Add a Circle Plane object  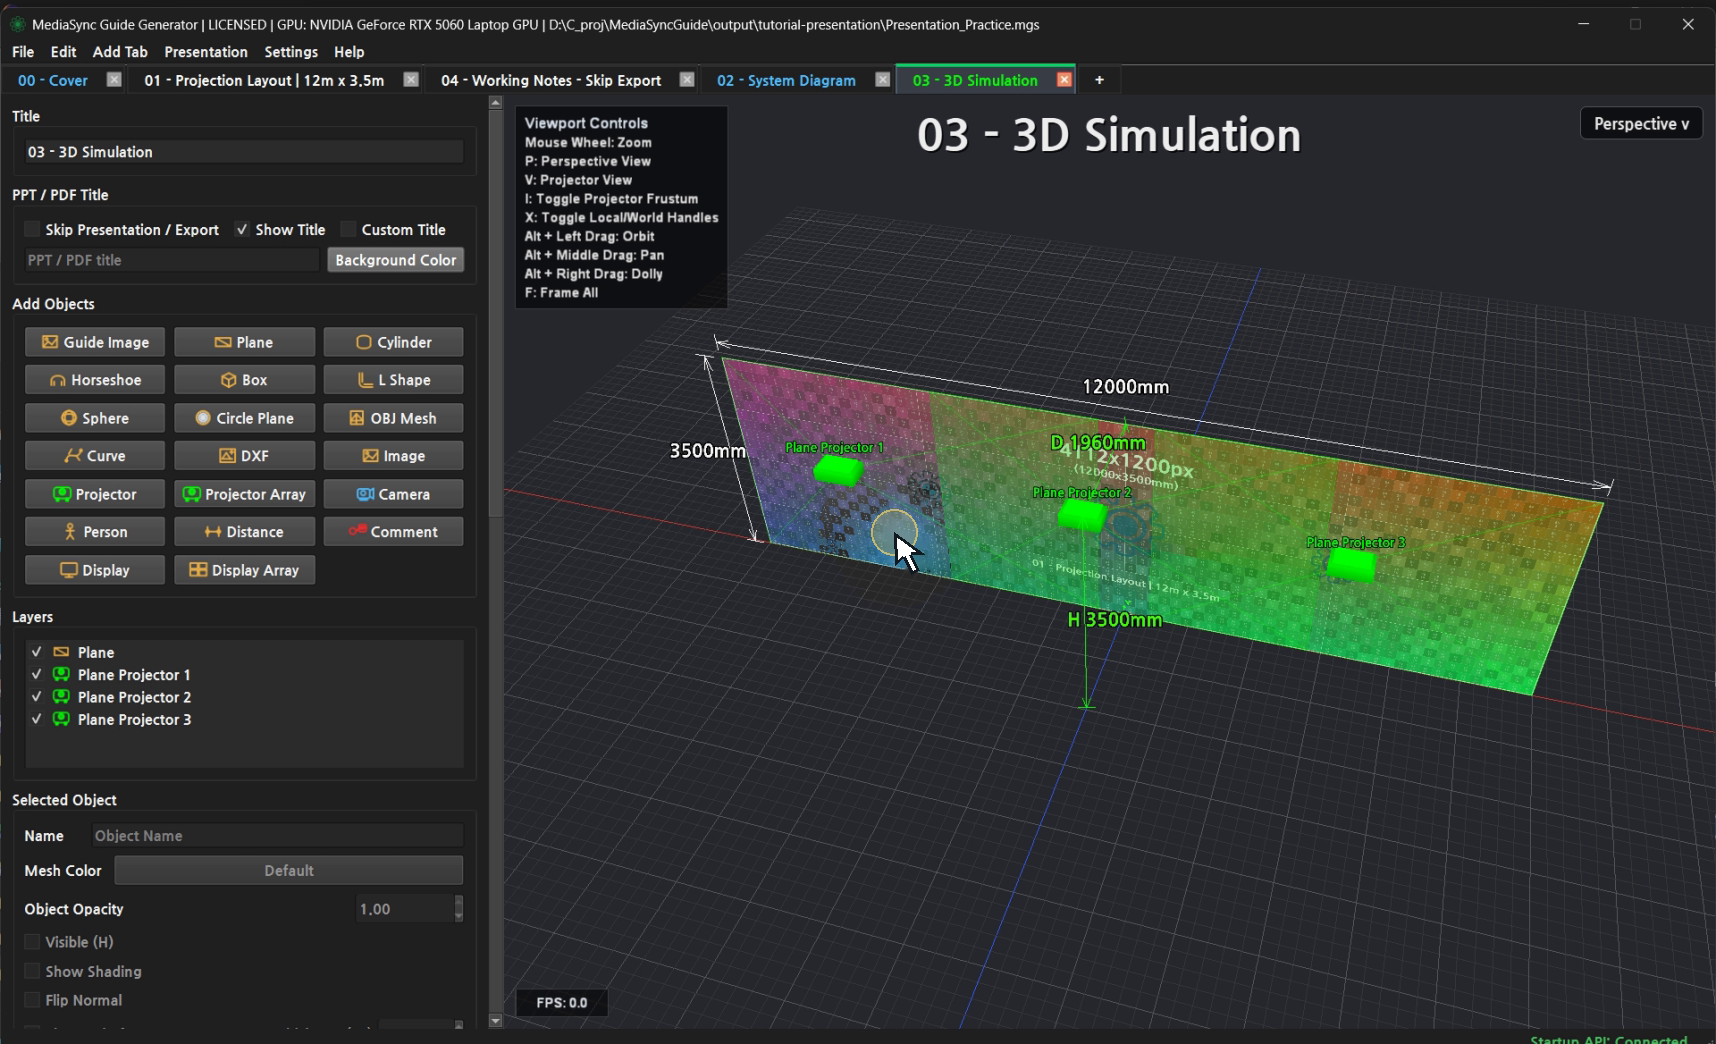coord(244,418)
